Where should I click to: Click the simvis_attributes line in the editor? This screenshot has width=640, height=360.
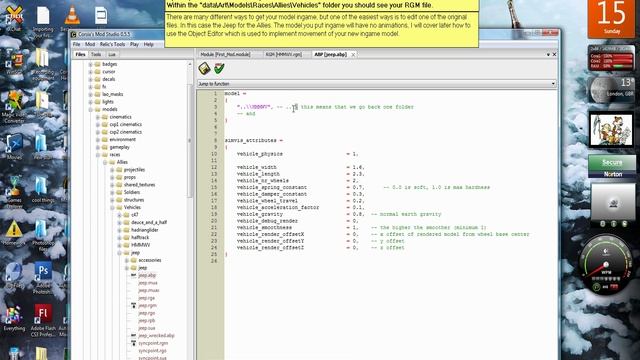[253, 140]
